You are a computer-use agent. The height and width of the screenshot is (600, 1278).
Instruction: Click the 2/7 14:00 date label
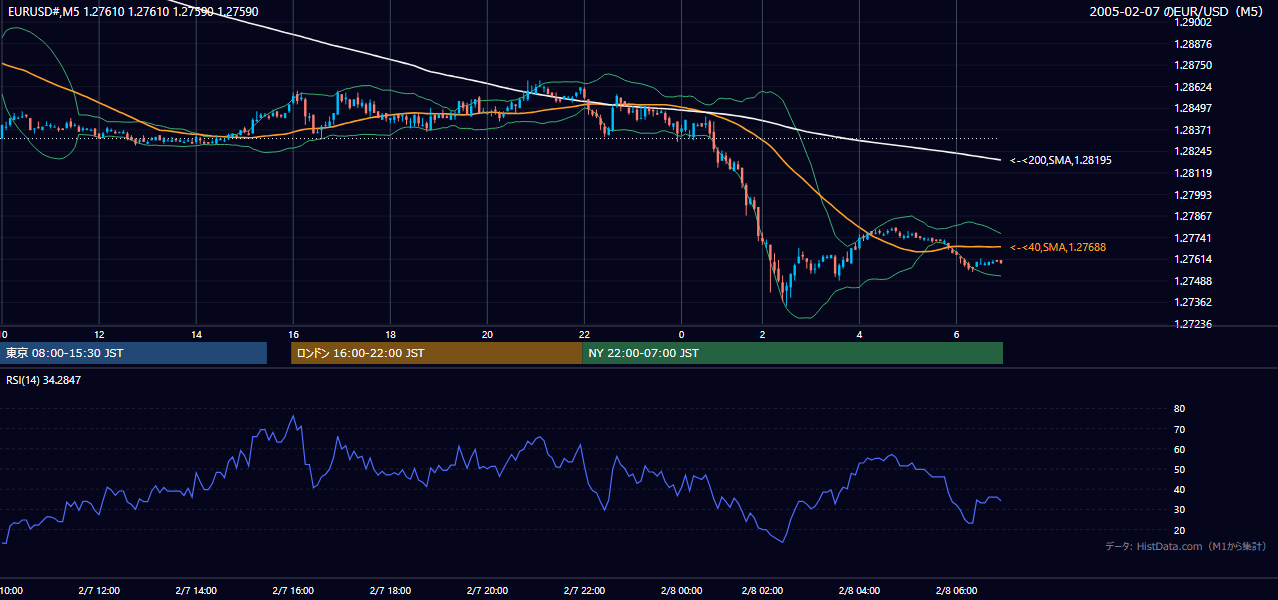195,591
